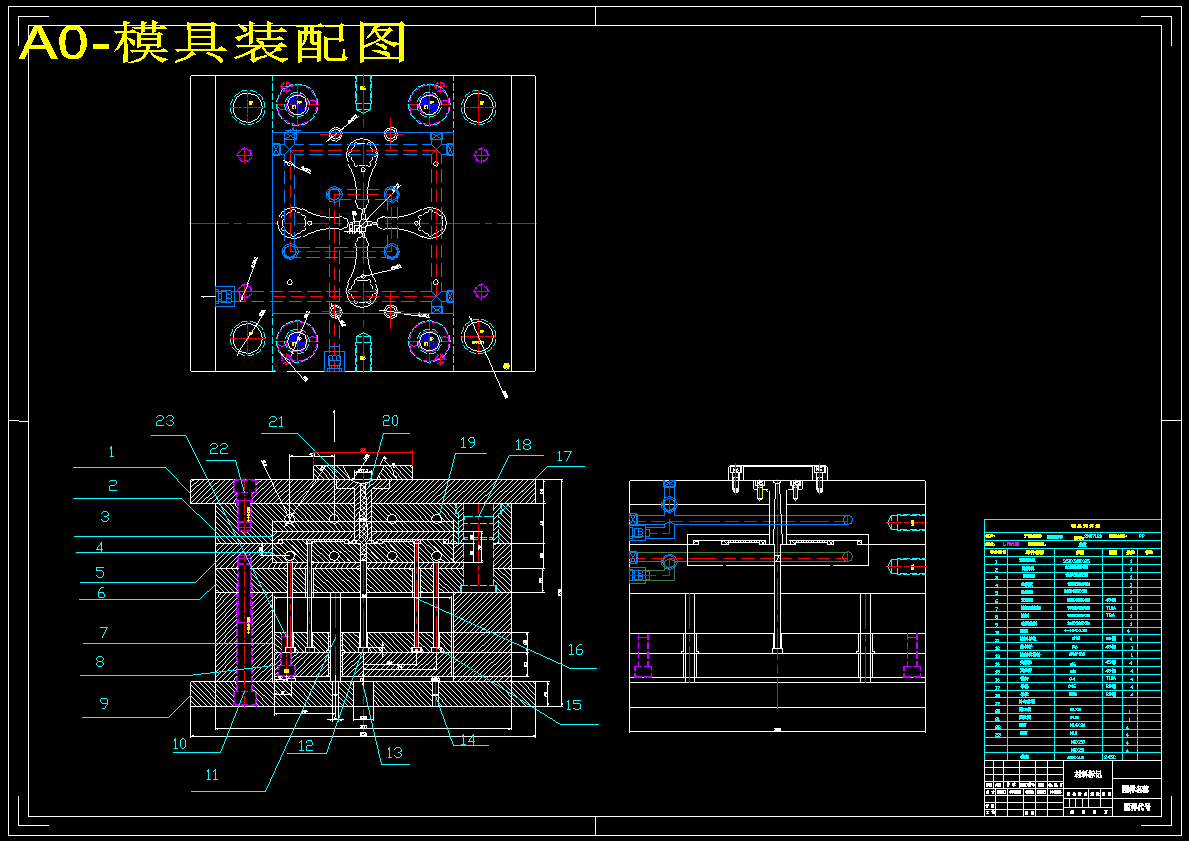Viewport: 1189px width, 841px height.
Task: Select part label 10
Action: (x=179, y=744)
